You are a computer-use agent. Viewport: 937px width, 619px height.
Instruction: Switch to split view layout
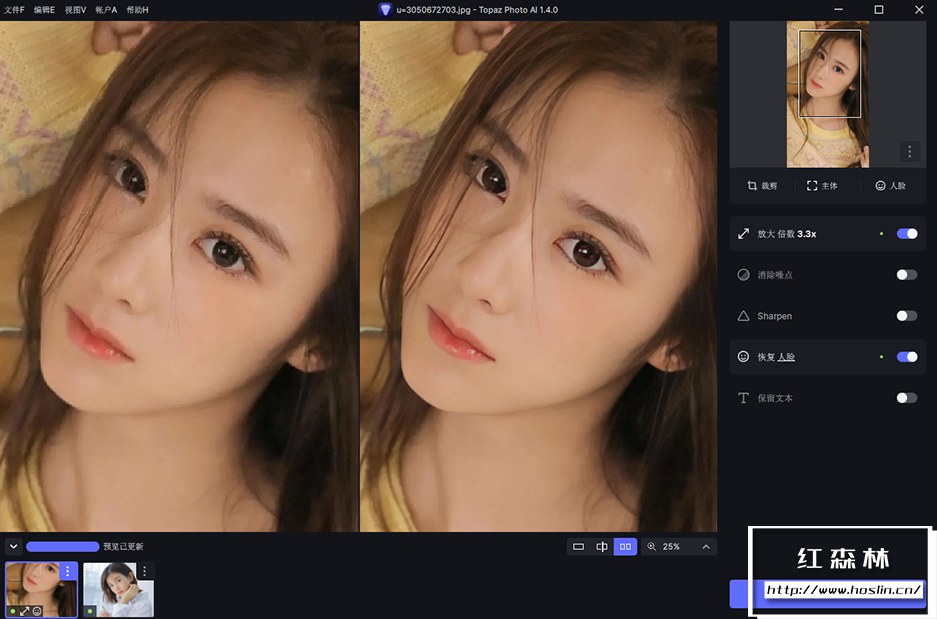[602, 547]
